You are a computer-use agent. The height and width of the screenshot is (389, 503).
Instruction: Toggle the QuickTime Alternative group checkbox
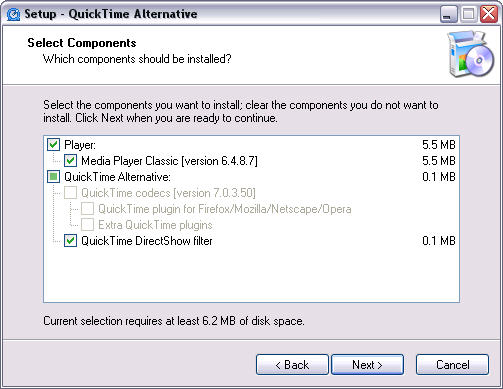(x=53, y=177)
